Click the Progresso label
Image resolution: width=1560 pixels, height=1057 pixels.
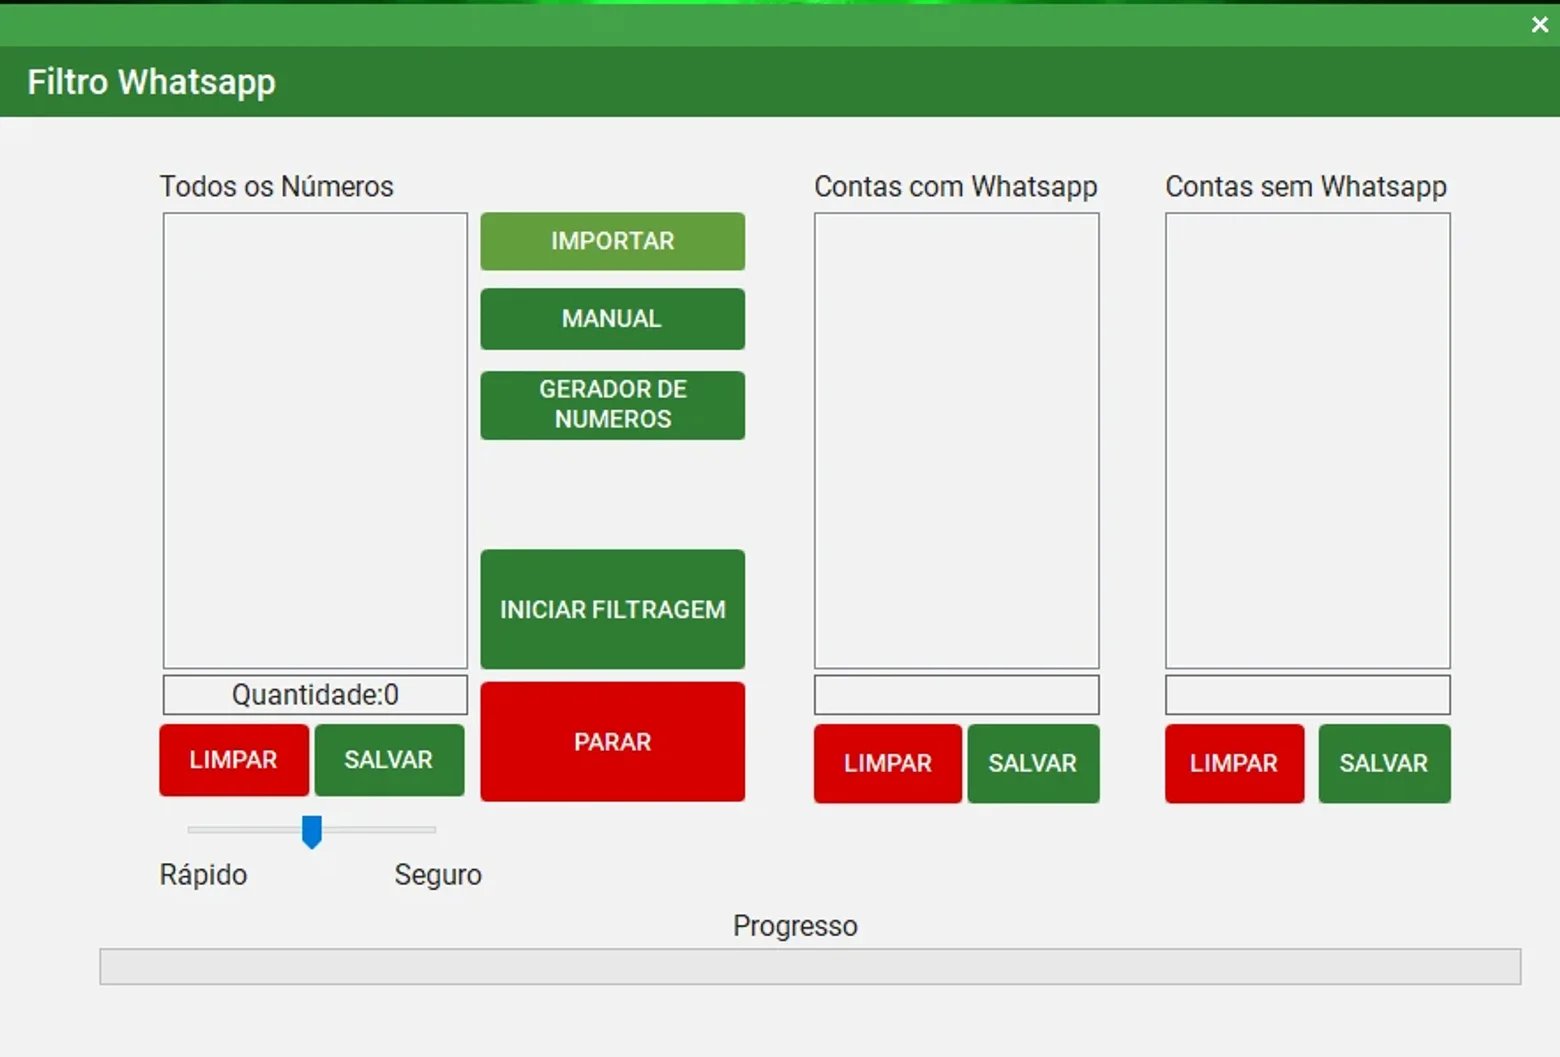tap(795, 926)
